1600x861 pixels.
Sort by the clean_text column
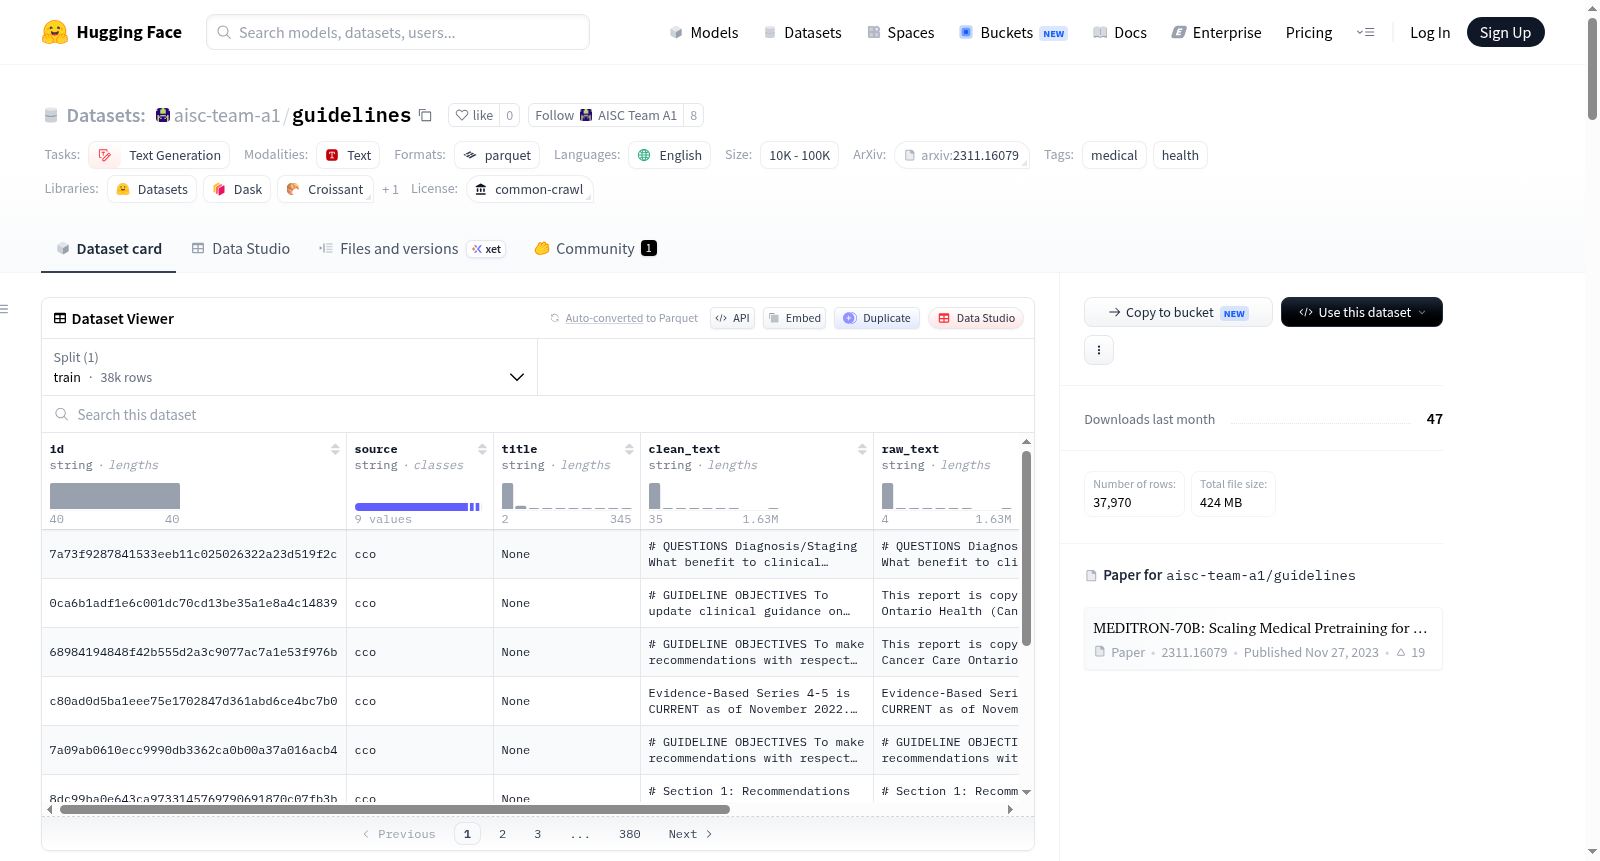[862, 449]
